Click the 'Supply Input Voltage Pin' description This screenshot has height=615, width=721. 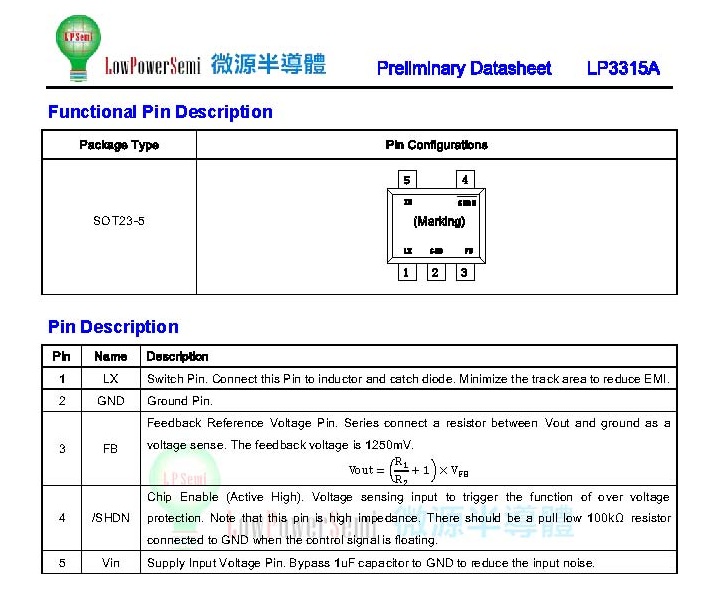point(371,563)
